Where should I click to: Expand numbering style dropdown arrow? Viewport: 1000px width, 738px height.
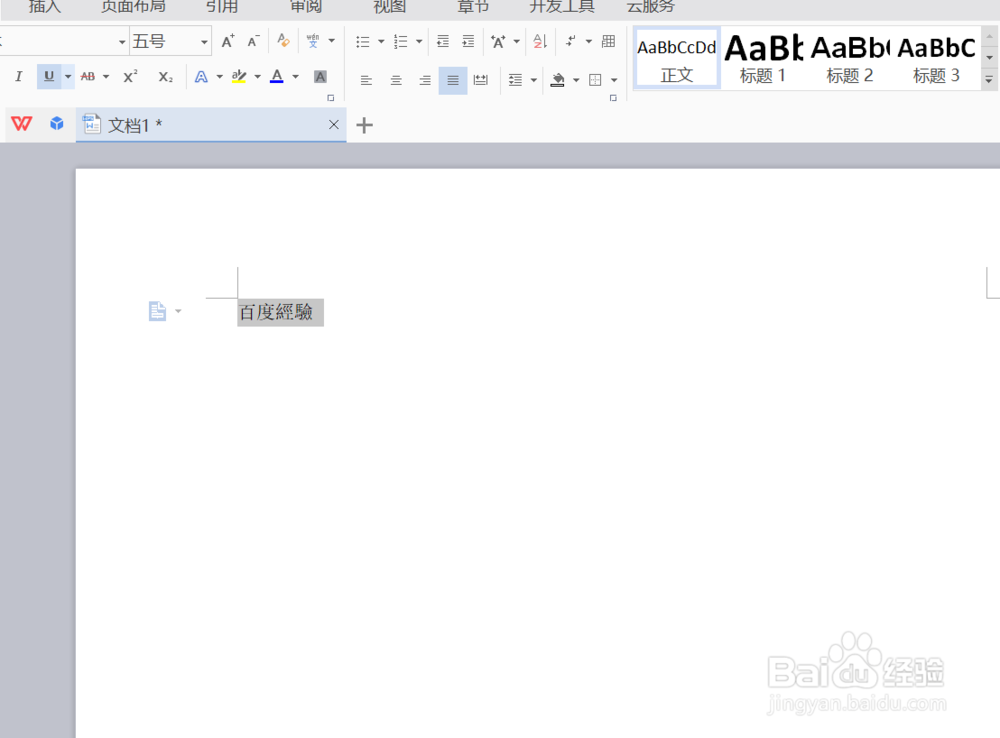(x=419, y=41)
